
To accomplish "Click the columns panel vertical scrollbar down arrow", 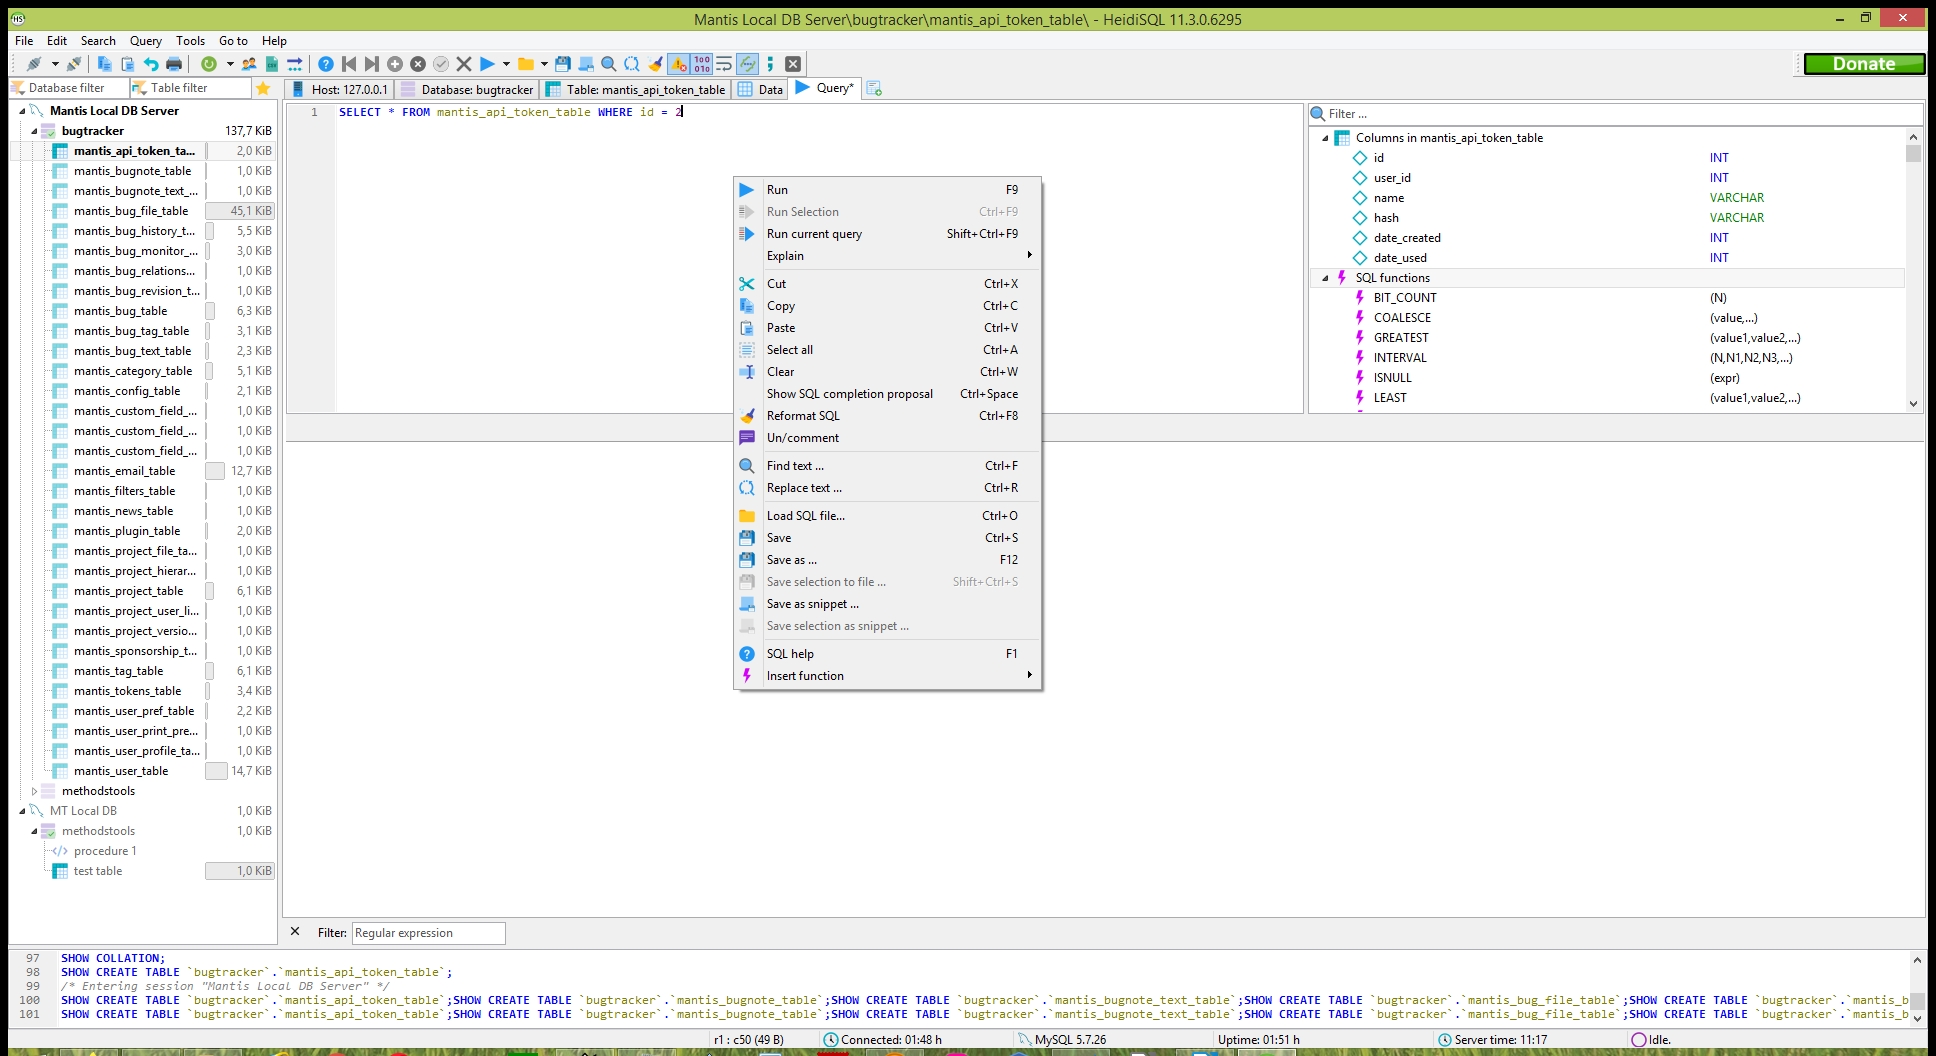I will pyautogui.click(x=1913, y=404).
